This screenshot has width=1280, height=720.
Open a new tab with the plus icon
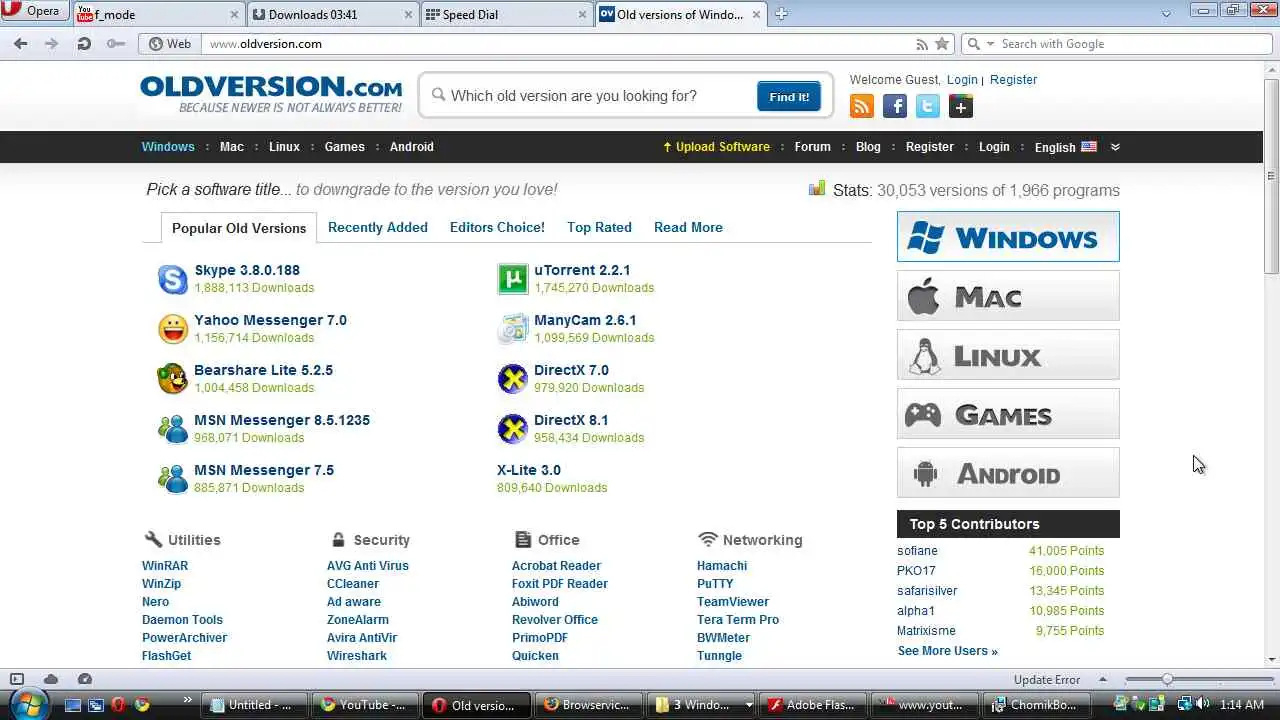click(782, 14)
